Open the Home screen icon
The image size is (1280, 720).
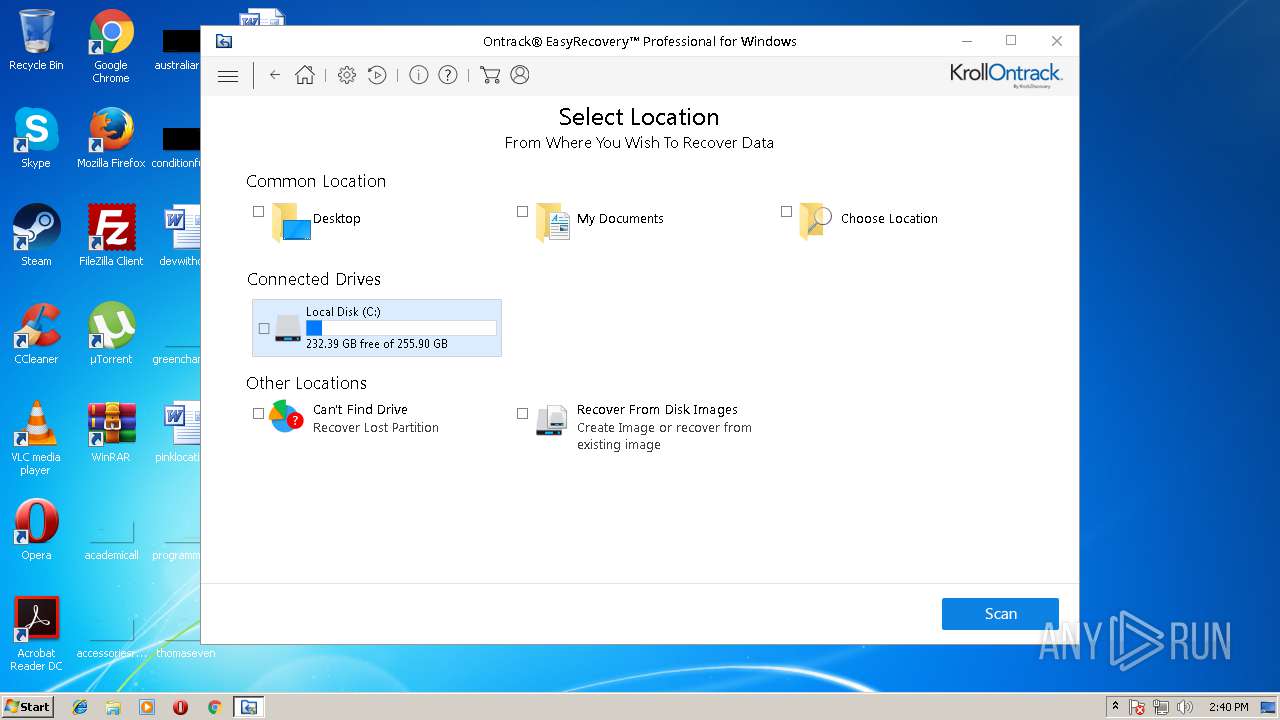[305, 75]
